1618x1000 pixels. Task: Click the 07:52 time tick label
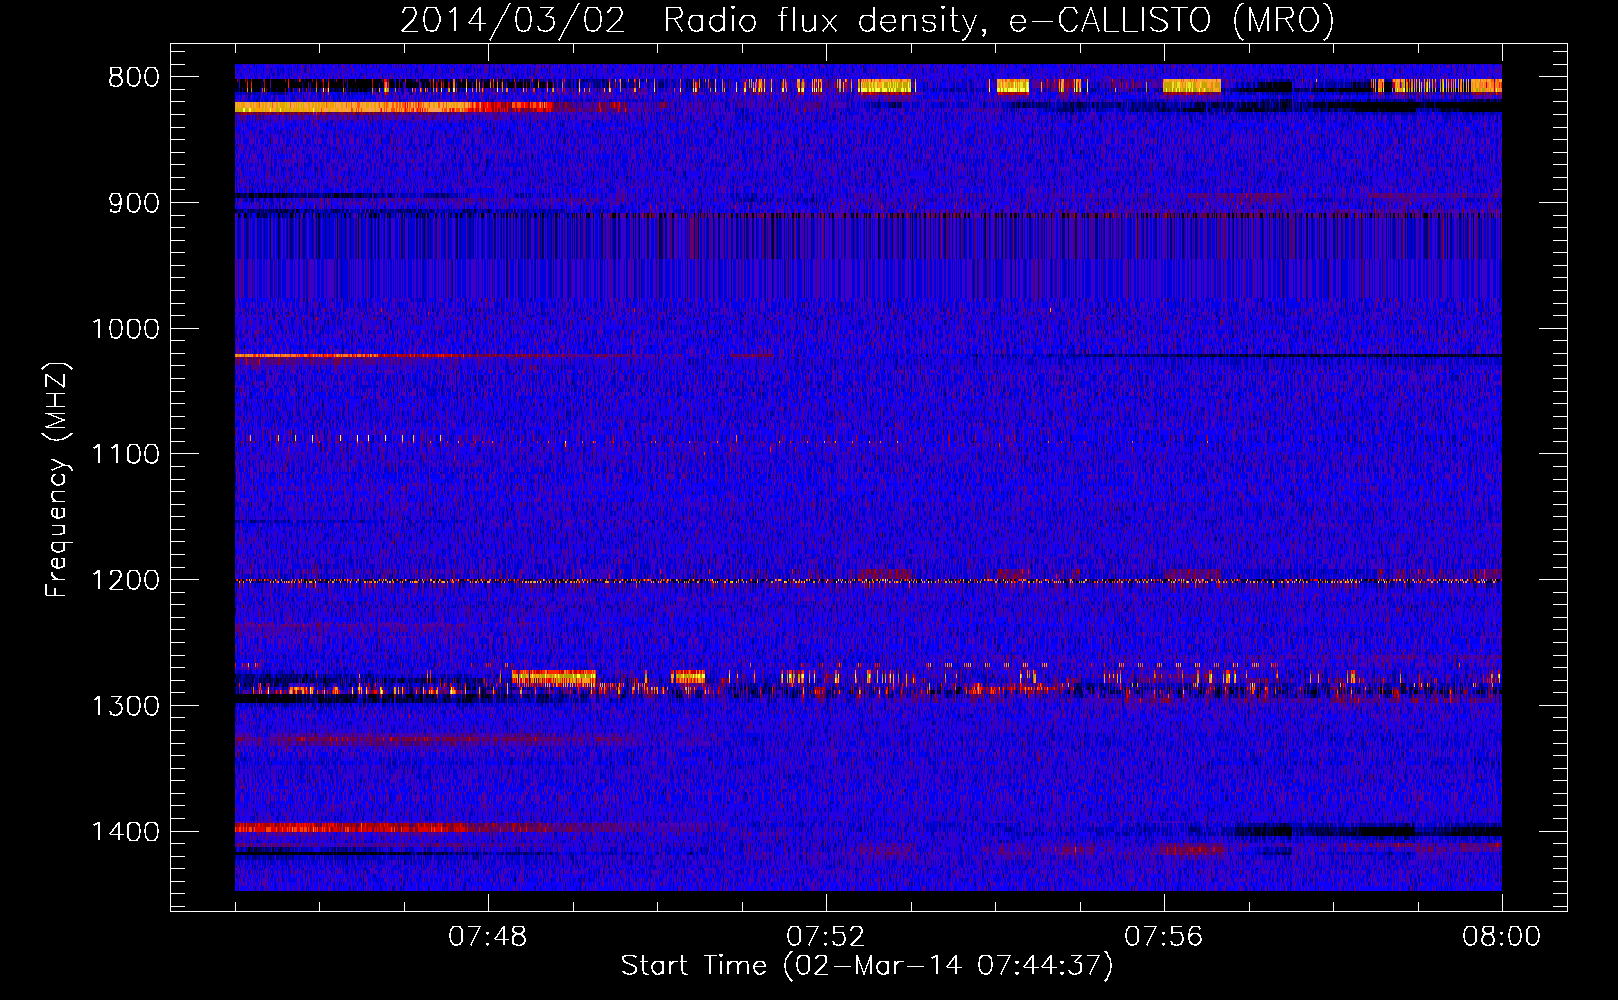pos(826,937)
